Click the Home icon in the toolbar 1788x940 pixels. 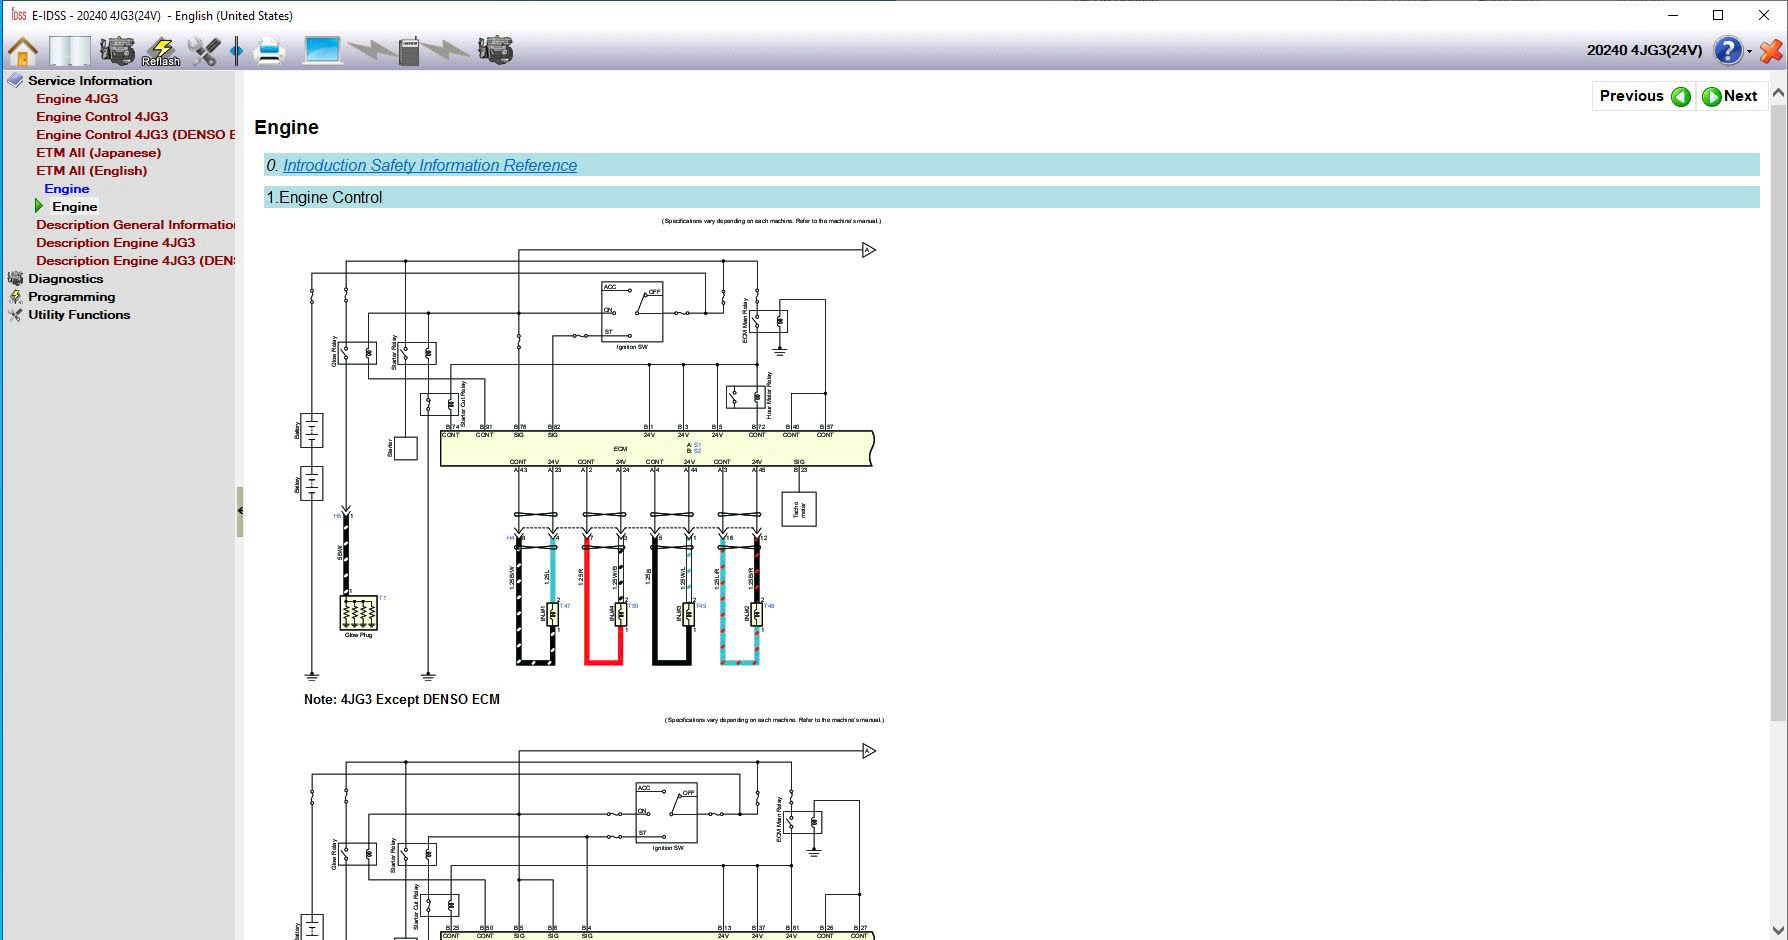tap(23, 50)
